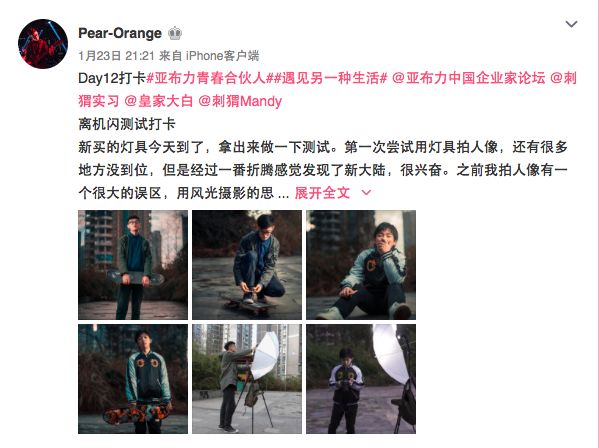Click the 1月23日 21:21 timestamp
This screenshot has width=599, height=448.
(x=116, y=56)
